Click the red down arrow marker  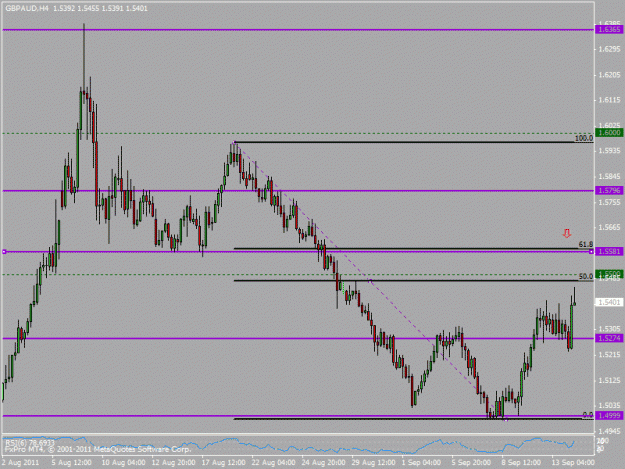pos(567,234)
